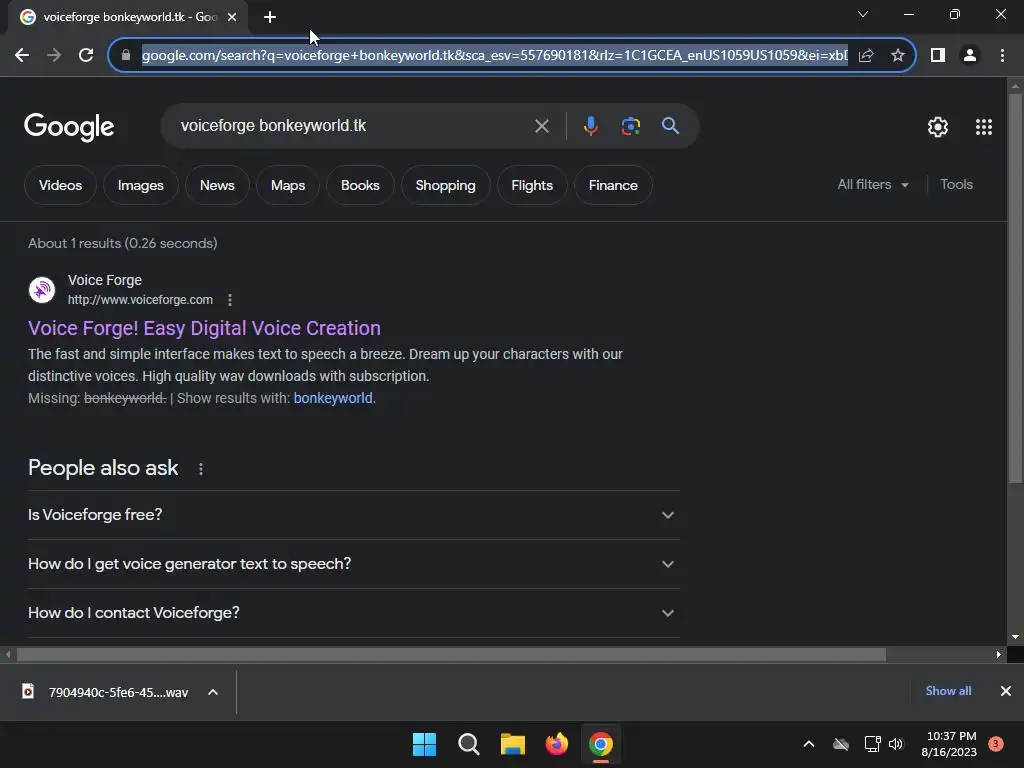The image size is (1024, 768).
Task: Filter results by Images
Action: [x=140, y=185]
